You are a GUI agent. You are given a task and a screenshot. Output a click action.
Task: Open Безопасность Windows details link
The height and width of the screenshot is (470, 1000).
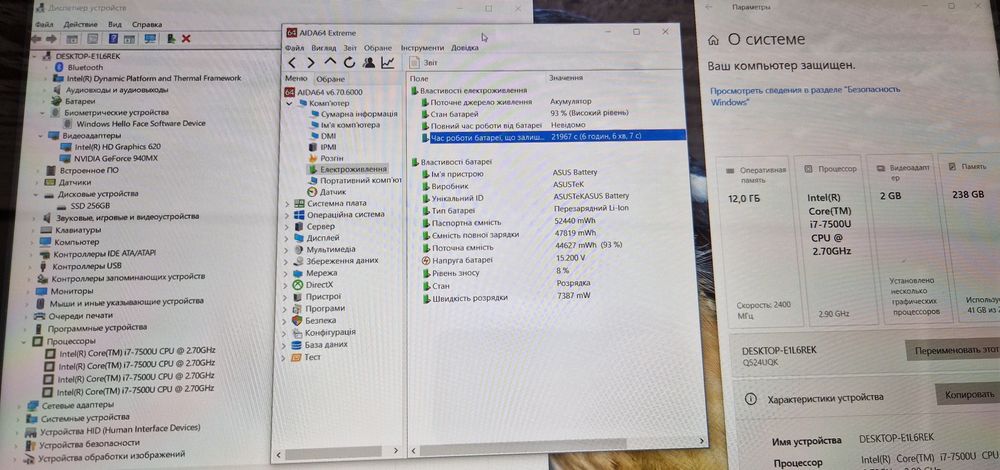coord(805,96)
